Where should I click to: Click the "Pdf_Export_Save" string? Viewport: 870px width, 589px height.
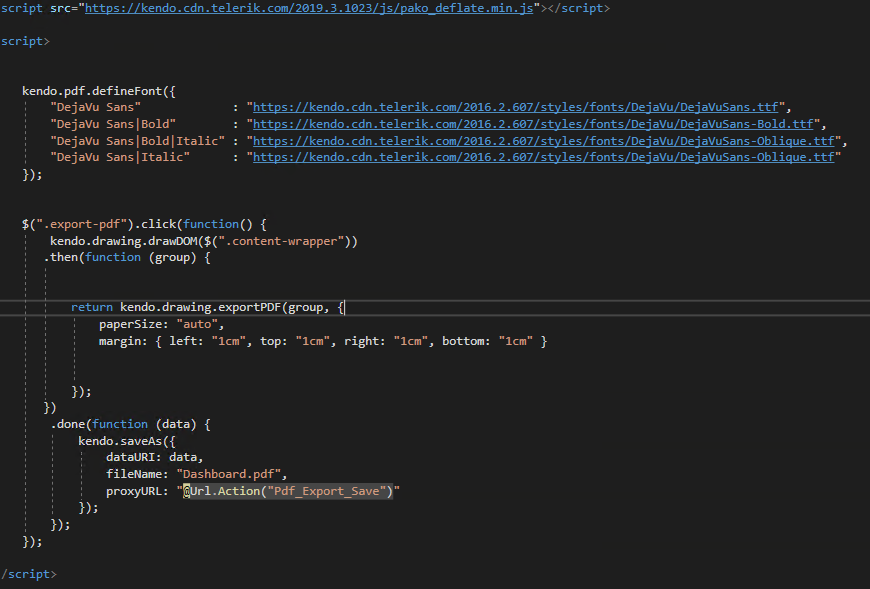pos(327,491)
